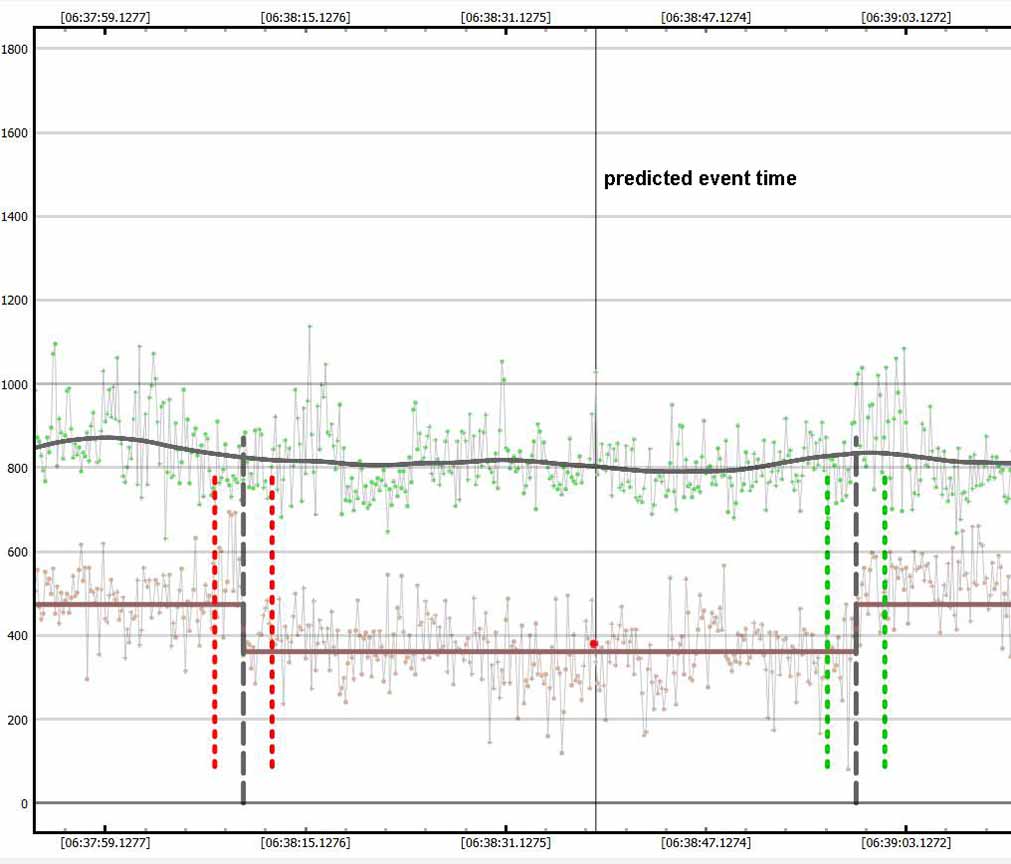Image resolution: width=1011 pixels, height=864 pixels.
Task: Click the 1800 y-axis label
Action: 16,49
